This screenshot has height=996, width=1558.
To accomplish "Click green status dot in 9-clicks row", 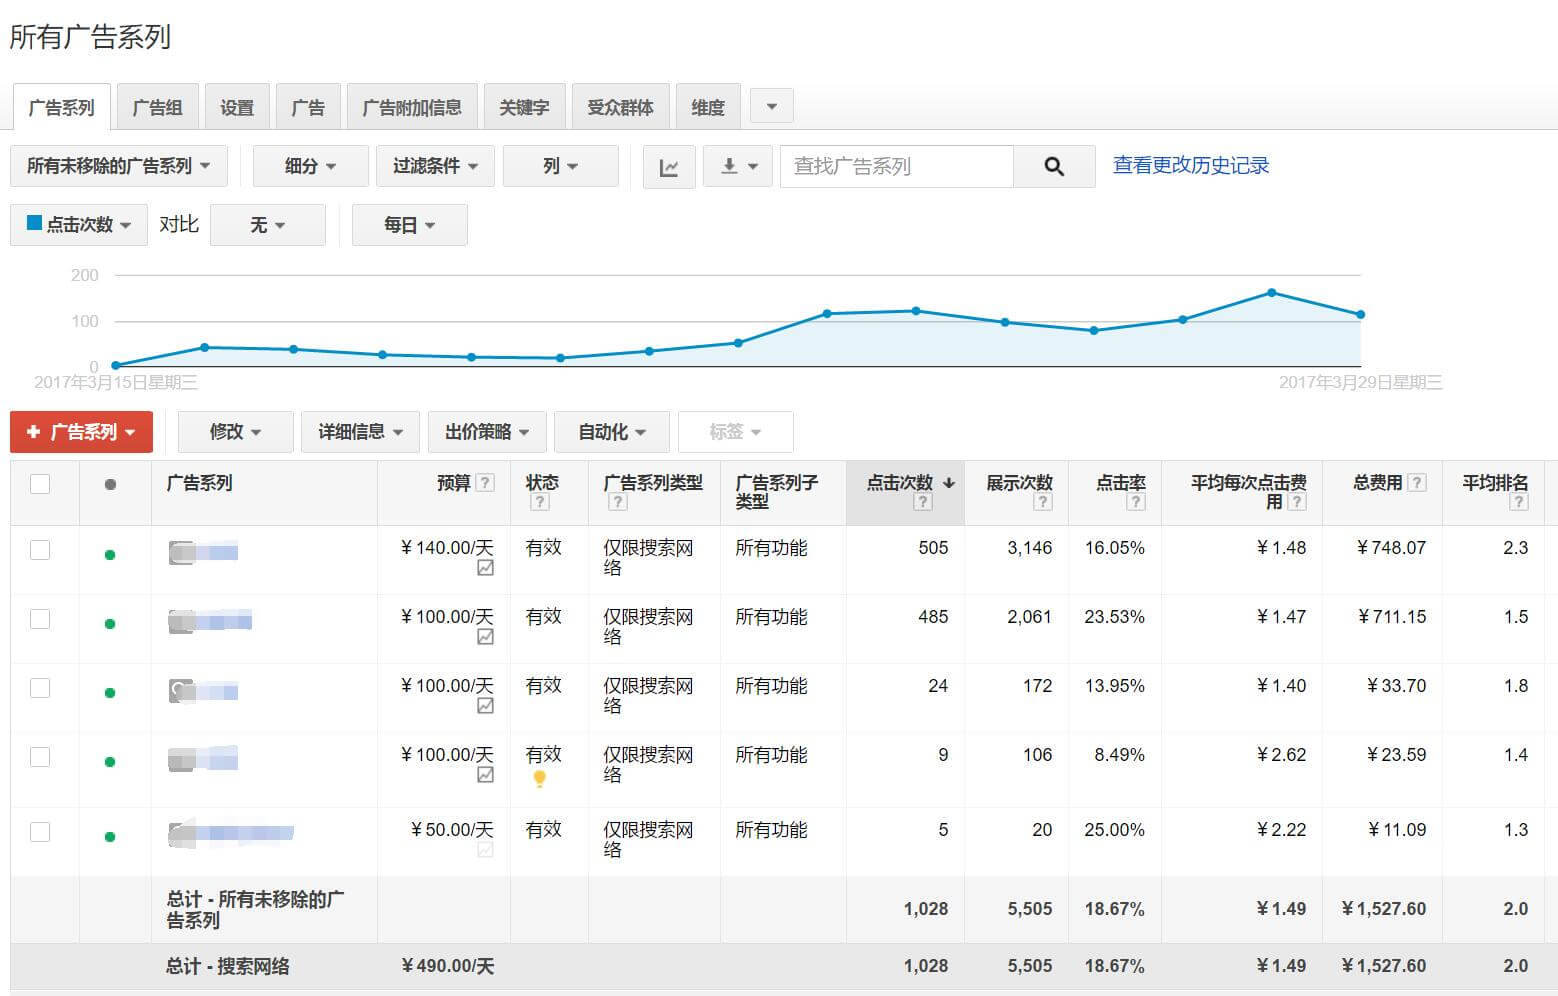I will coord(110,762).
